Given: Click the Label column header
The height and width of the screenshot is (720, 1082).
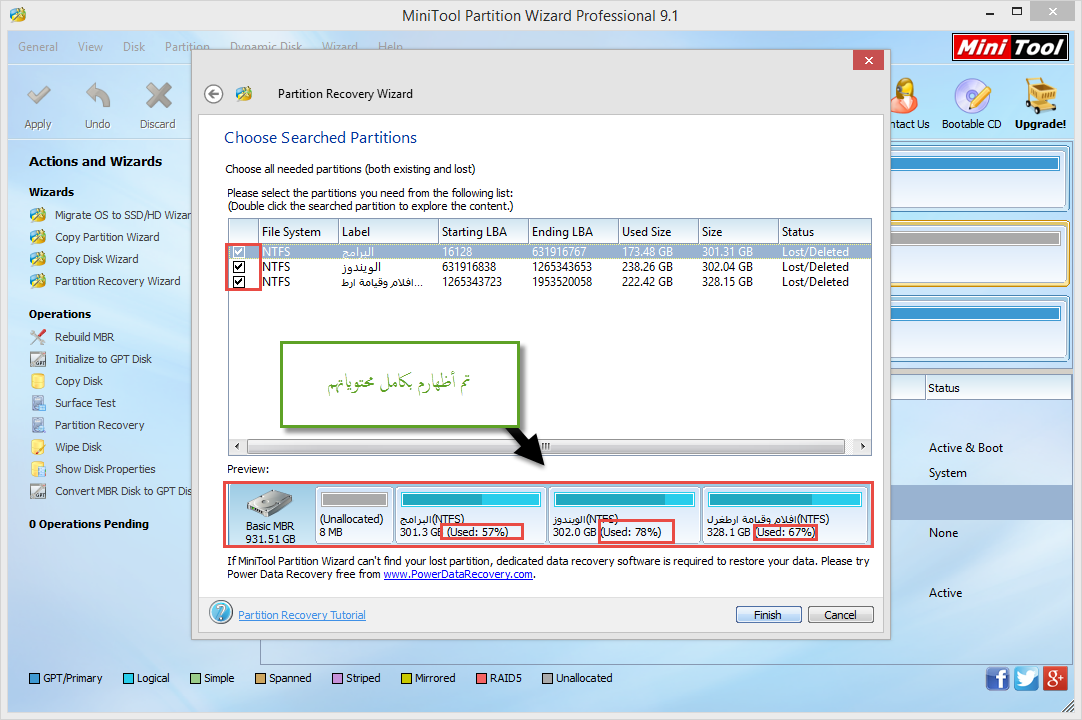Looking at the screenshot, I should tap(388, 232).
